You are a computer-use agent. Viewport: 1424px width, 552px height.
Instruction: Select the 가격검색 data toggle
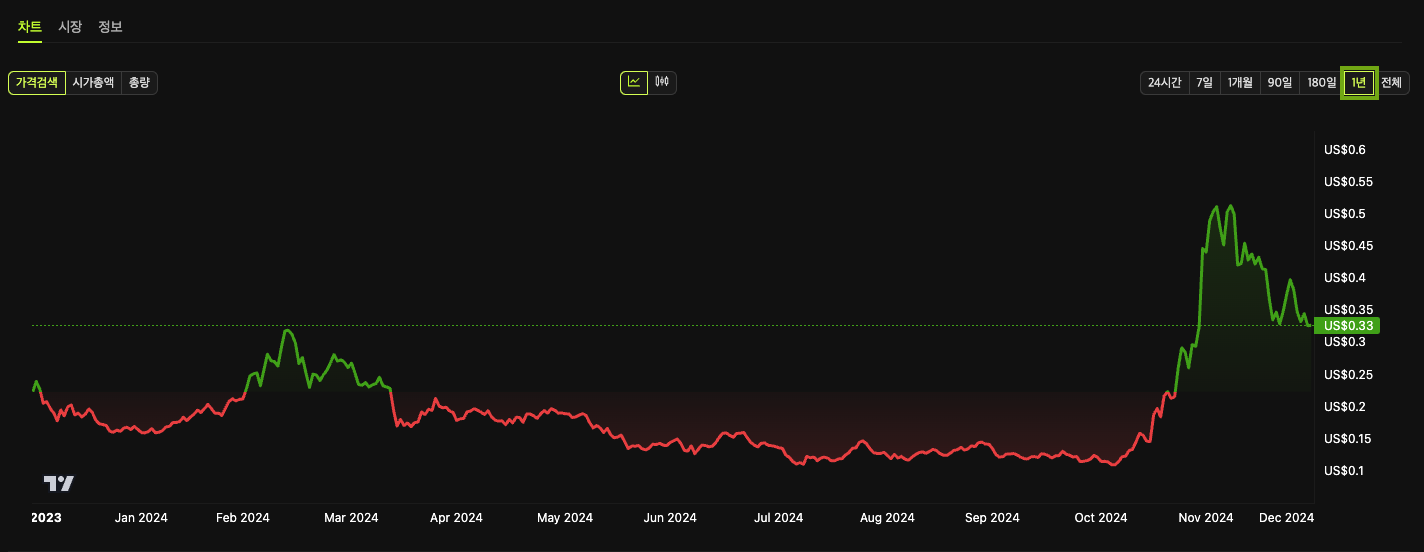(37, 83)
